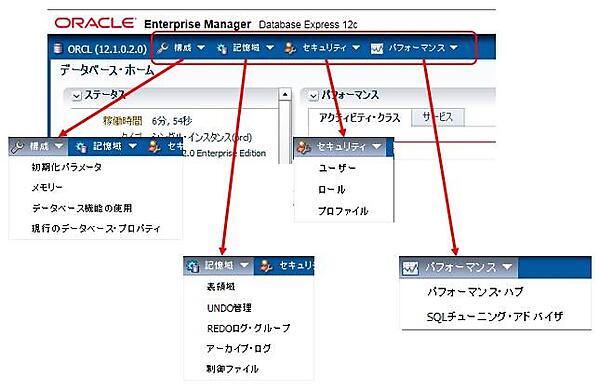Click the セキュリティ arrow above ユーザー
The width and height of the screenshot is (600, 390).
(x=377, y=146)
